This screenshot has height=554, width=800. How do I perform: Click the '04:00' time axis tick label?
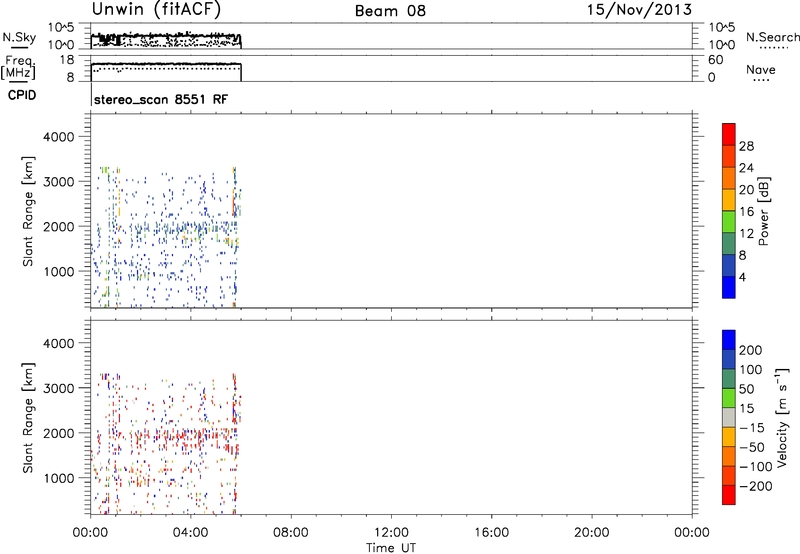190,533
